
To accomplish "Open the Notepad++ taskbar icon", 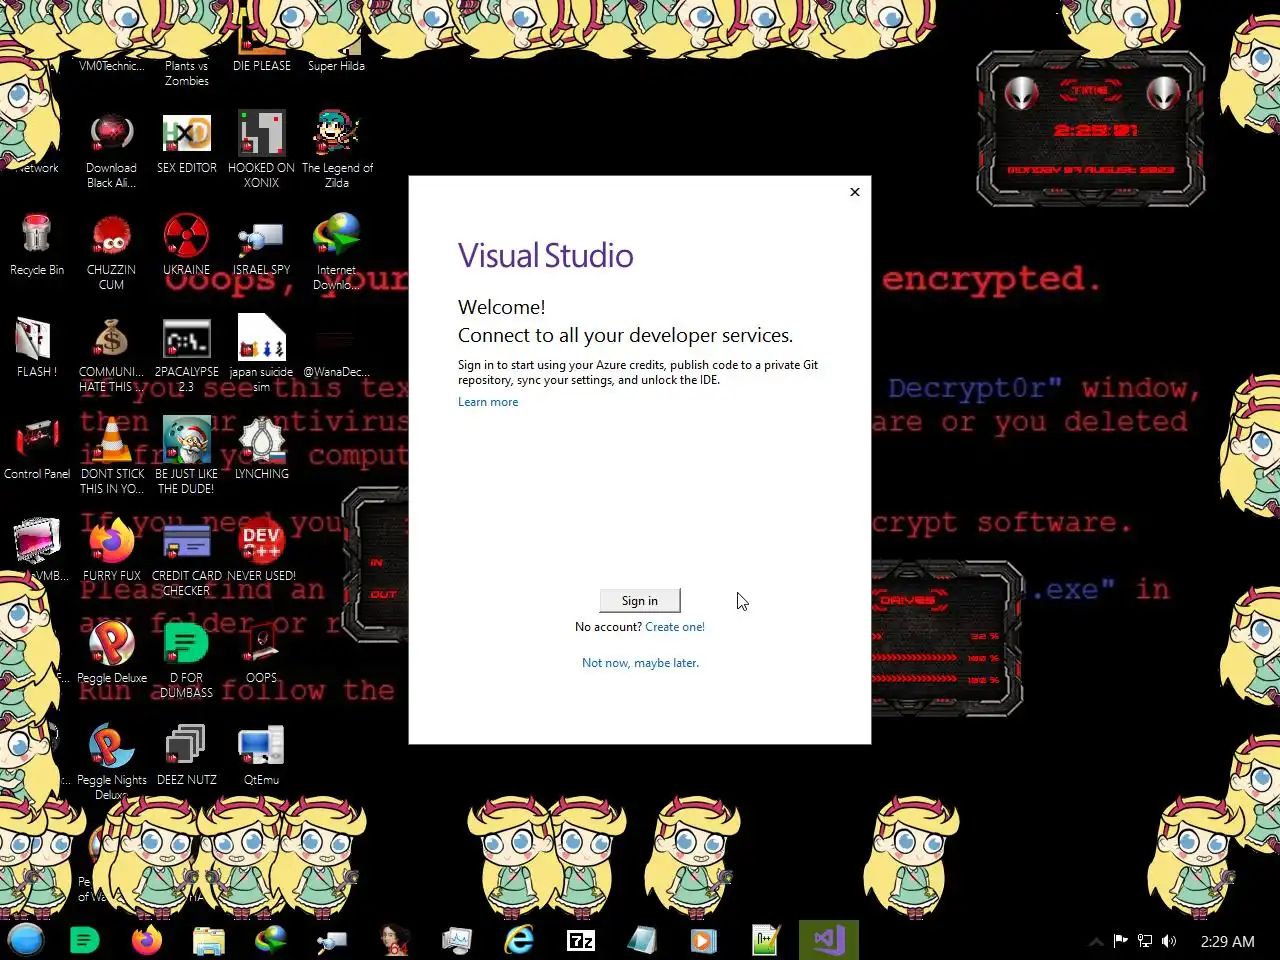I will (x=765, y=940).
